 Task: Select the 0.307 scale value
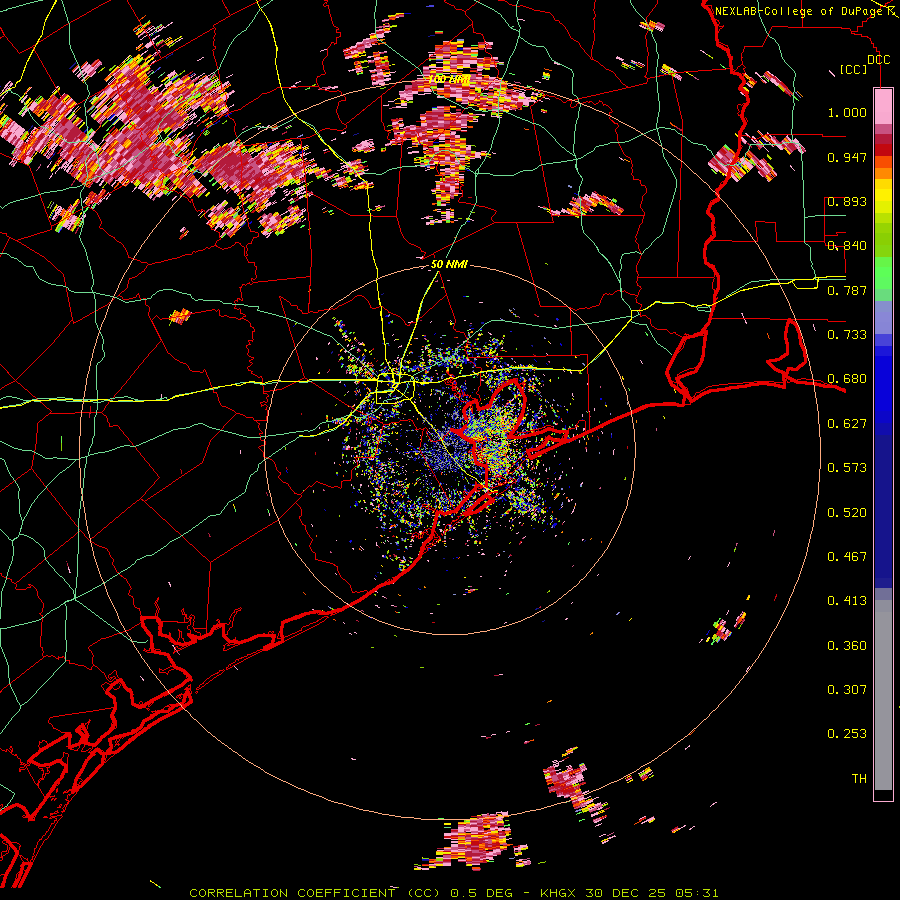point(847,690)
